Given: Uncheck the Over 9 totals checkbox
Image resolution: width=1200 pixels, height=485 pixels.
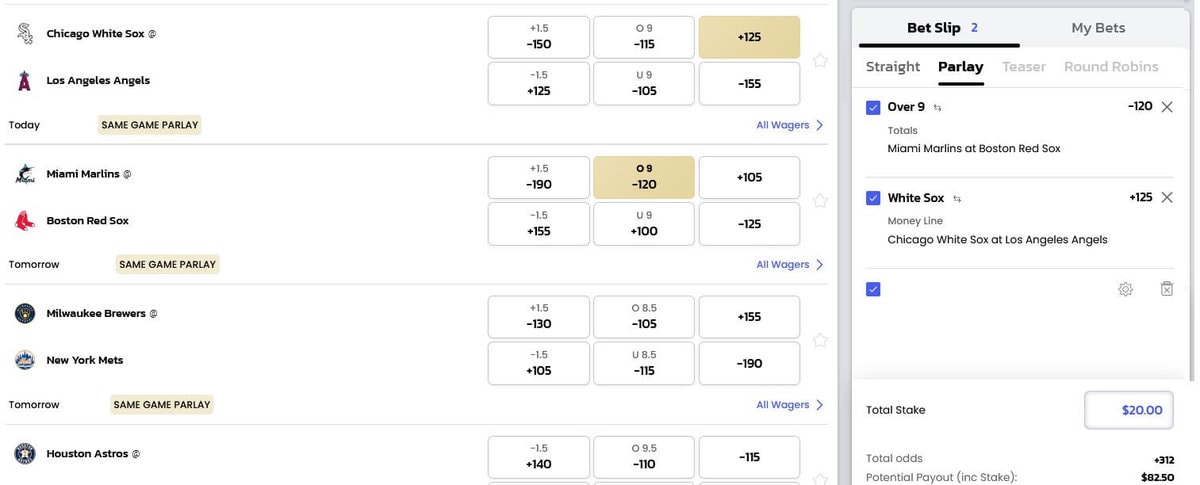Looking at the screenshot, I should 873,107.
